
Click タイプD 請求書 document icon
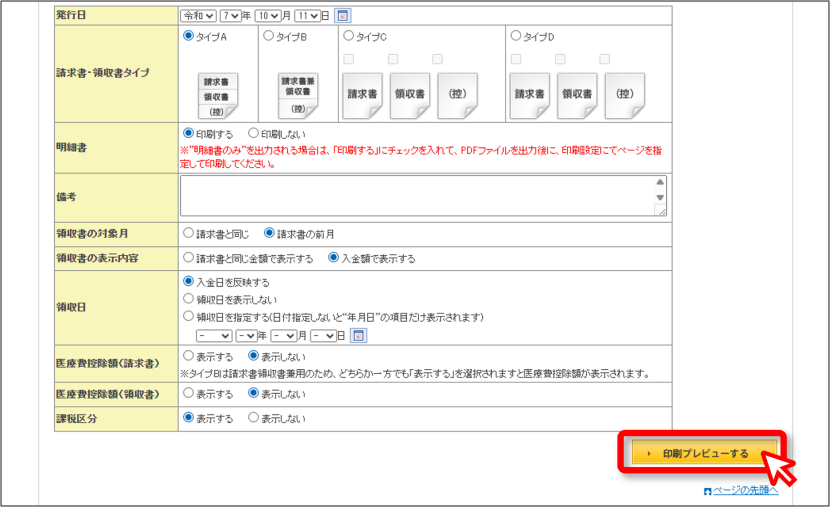[x=530, y=96]
